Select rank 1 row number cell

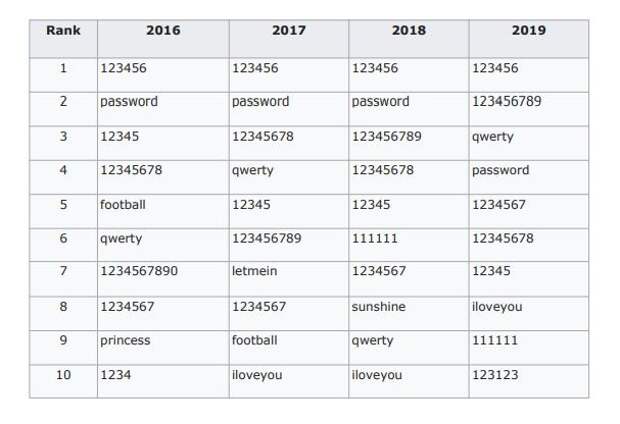tap(63, 75)
